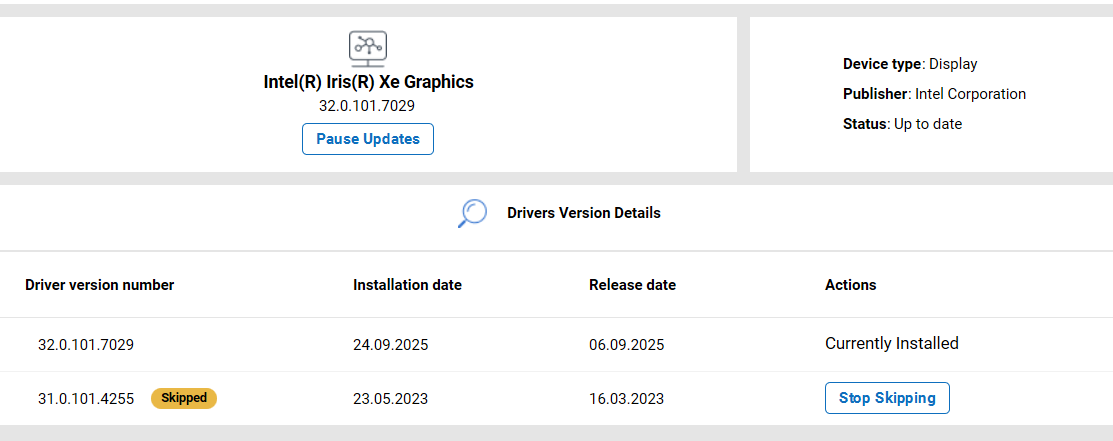1113x441 pixels.
Task: Select the Intel(R) Iris(R) Xe Graphics title
Action: coord(368,82)
